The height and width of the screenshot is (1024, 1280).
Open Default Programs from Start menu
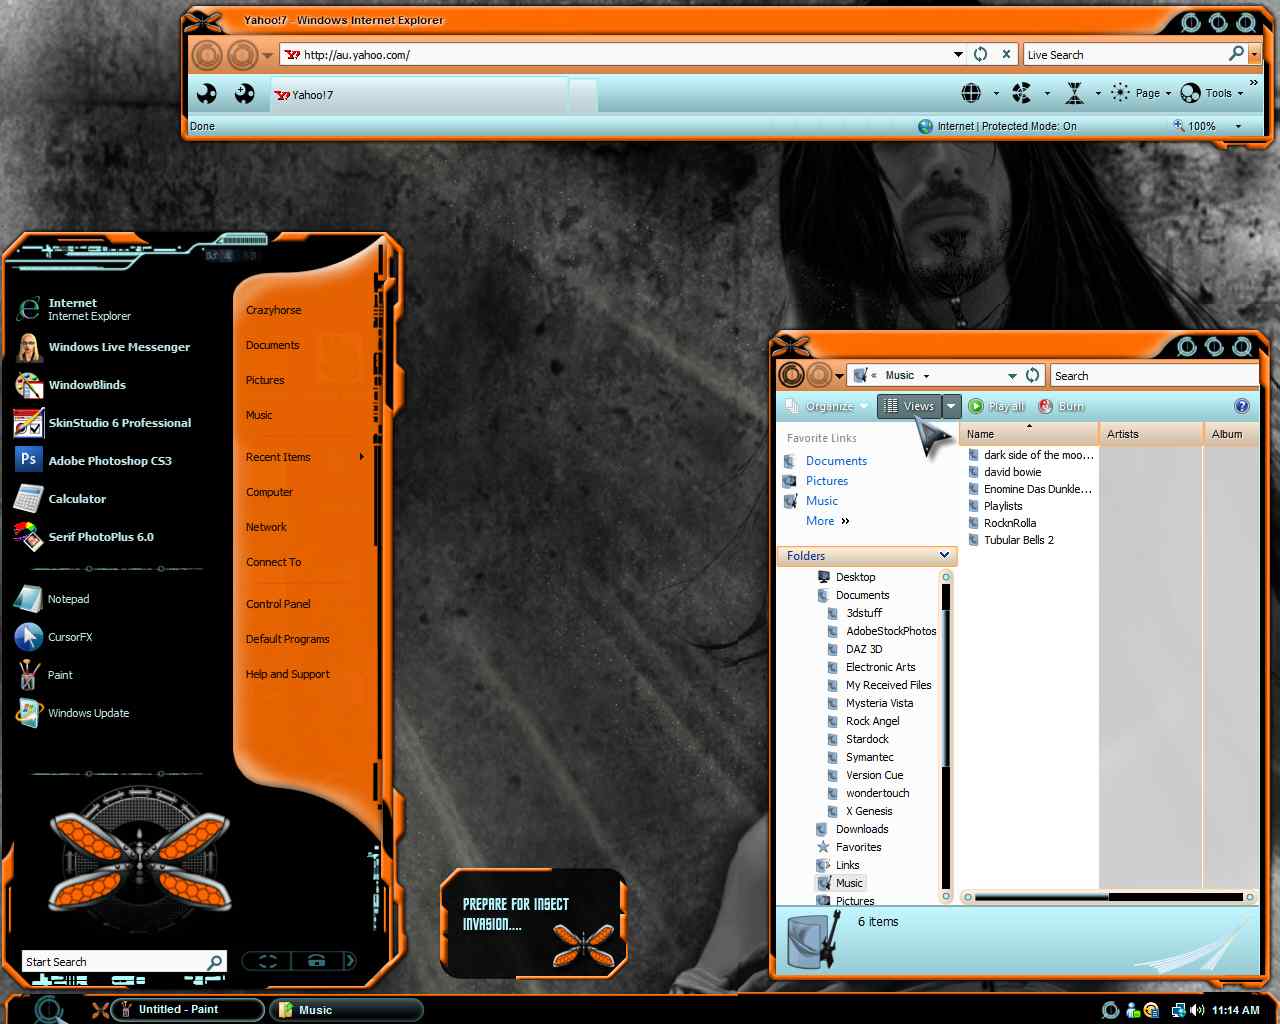[287, 639]
